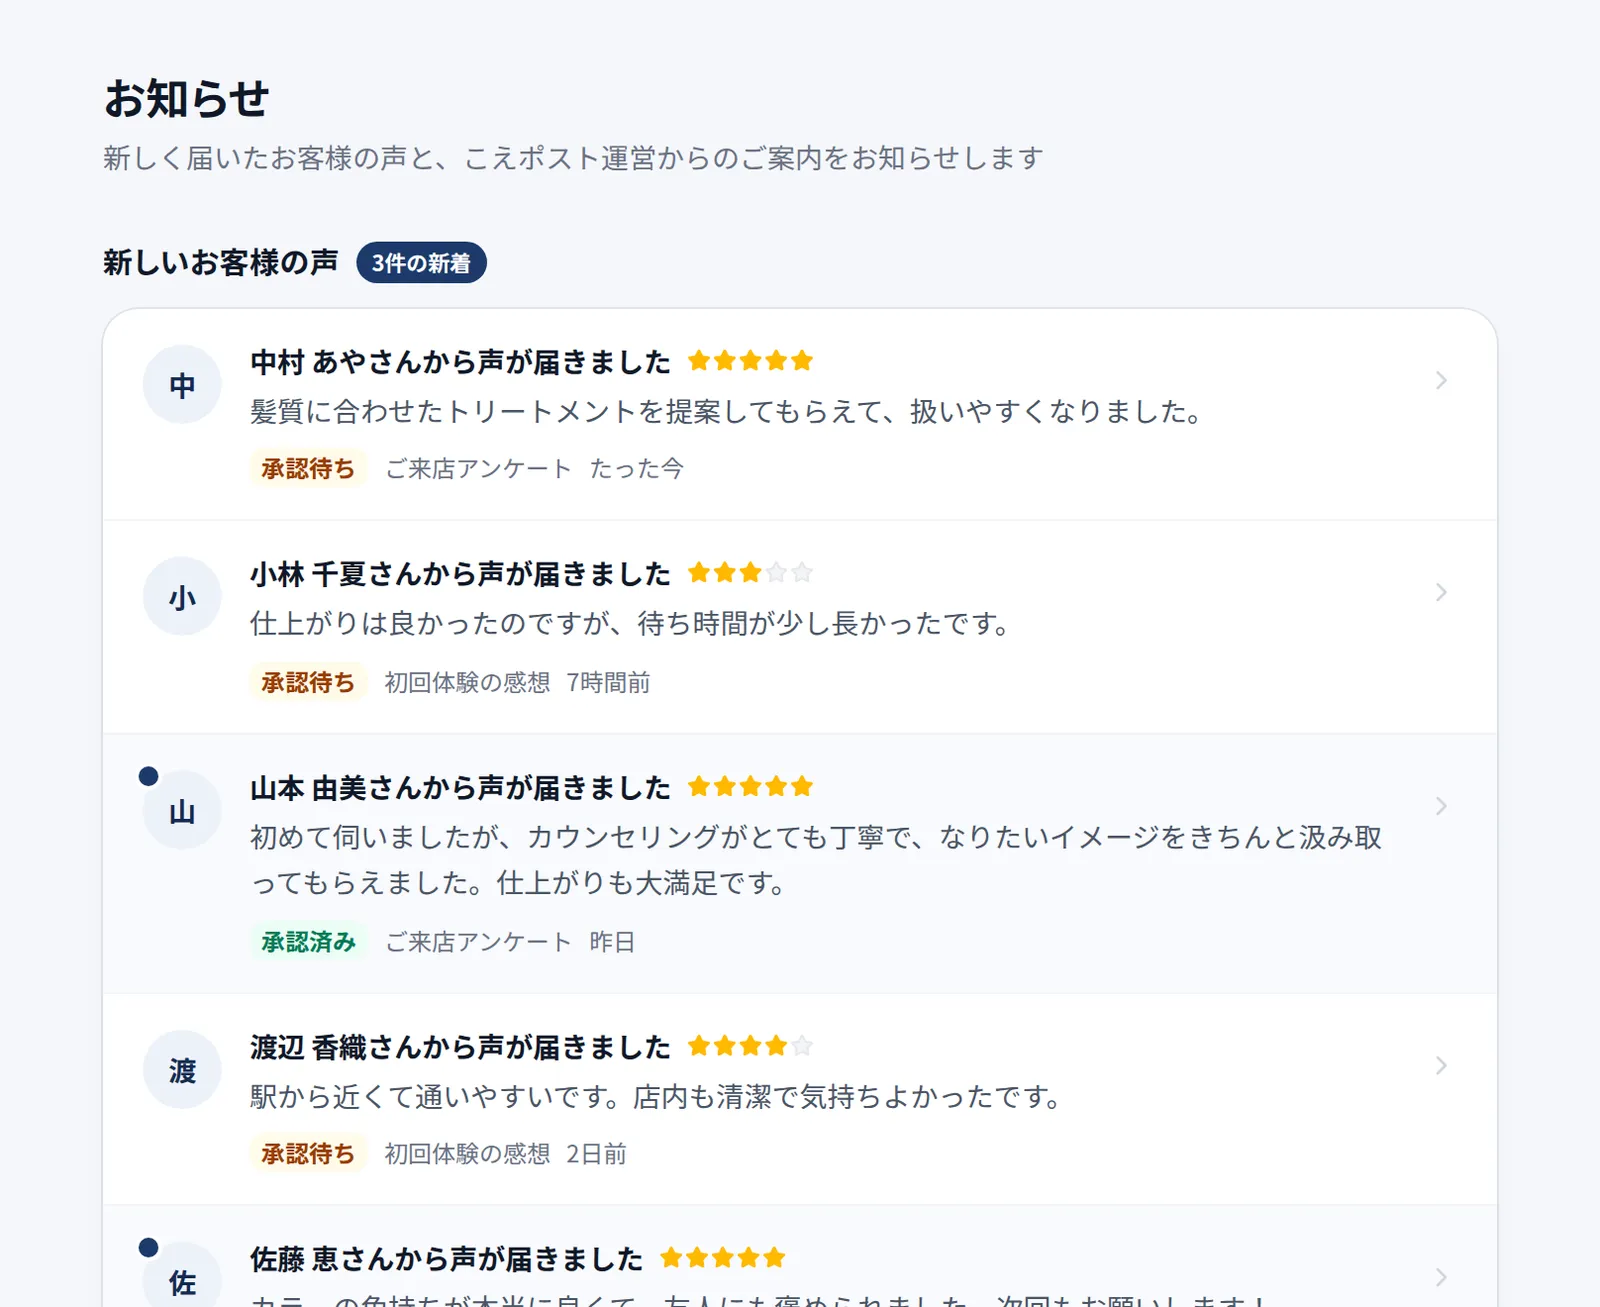This screenshot has height=1307, width=1600.
Task: Click review text starting 髪質に合わせたトリートメント
Action: [x=727, y=411]
